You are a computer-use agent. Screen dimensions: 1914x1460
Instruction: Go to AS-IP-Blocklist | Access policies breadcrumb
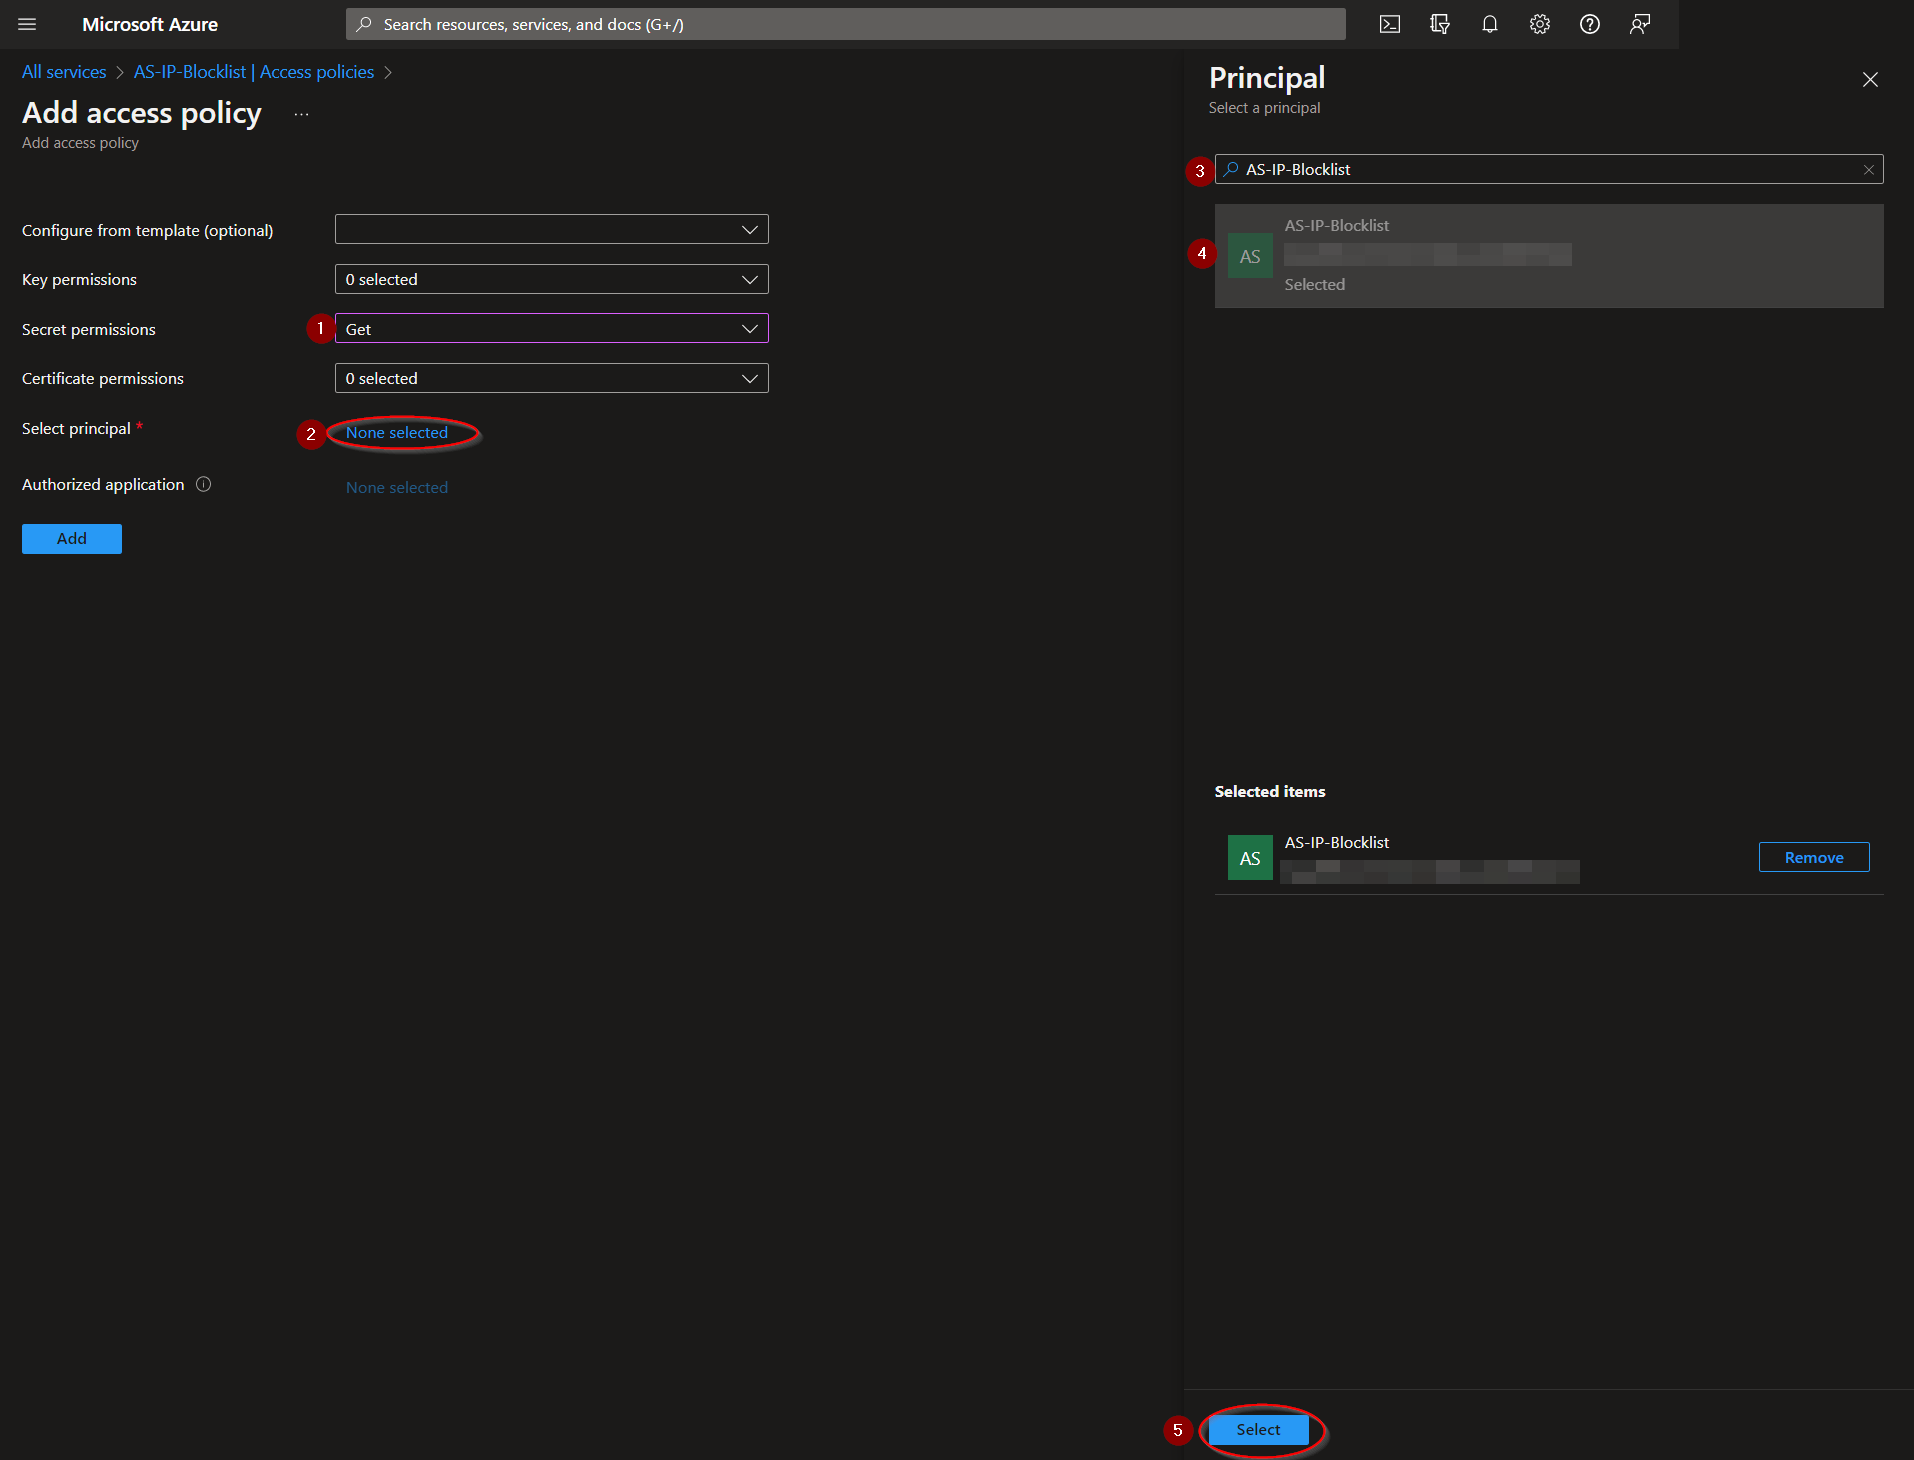[x=254, y=72]
